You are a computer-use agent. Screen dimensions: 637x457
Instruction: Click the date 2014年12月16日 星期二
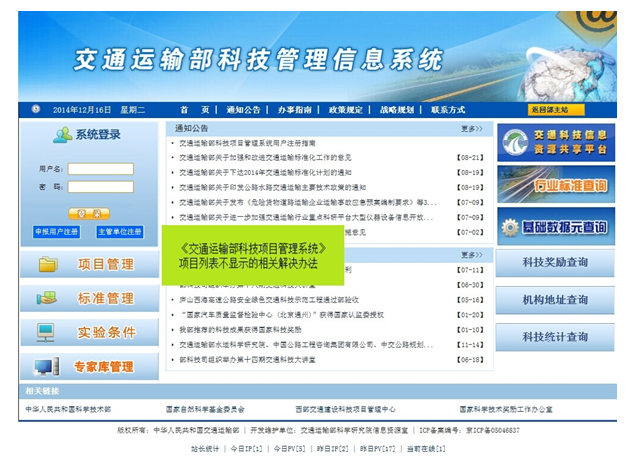coord(99,110)
